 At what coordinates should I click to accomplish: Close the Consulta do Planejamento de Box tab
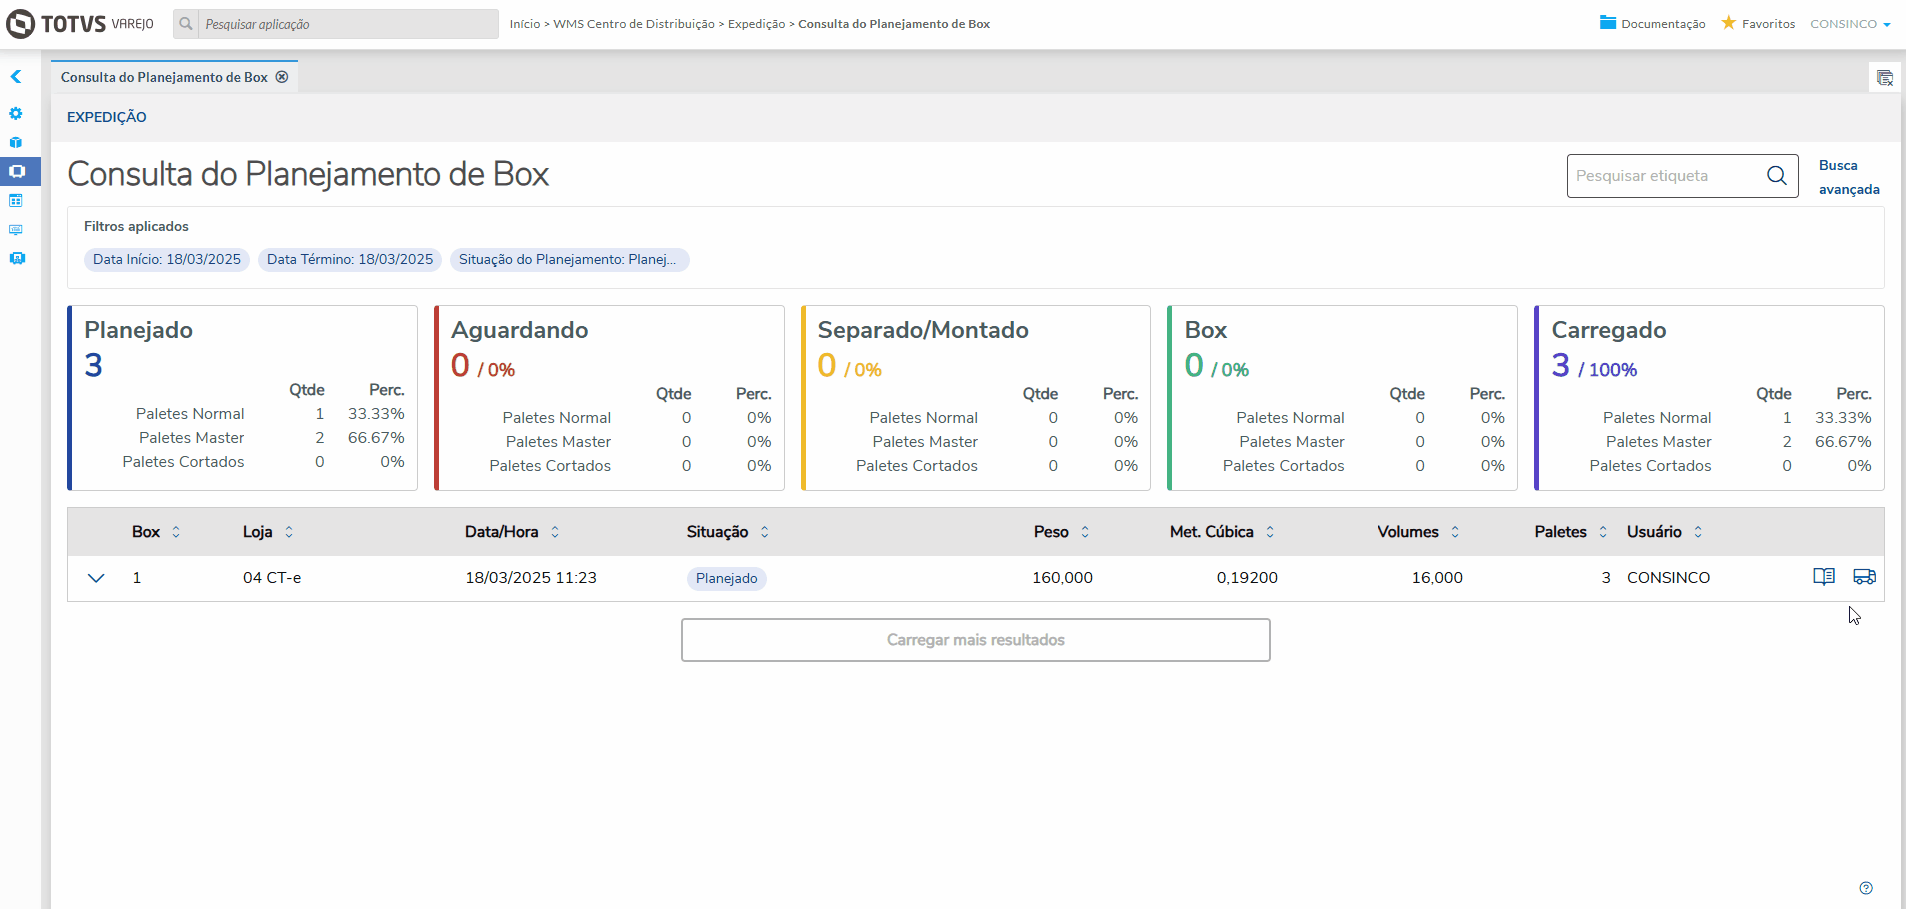282,77
